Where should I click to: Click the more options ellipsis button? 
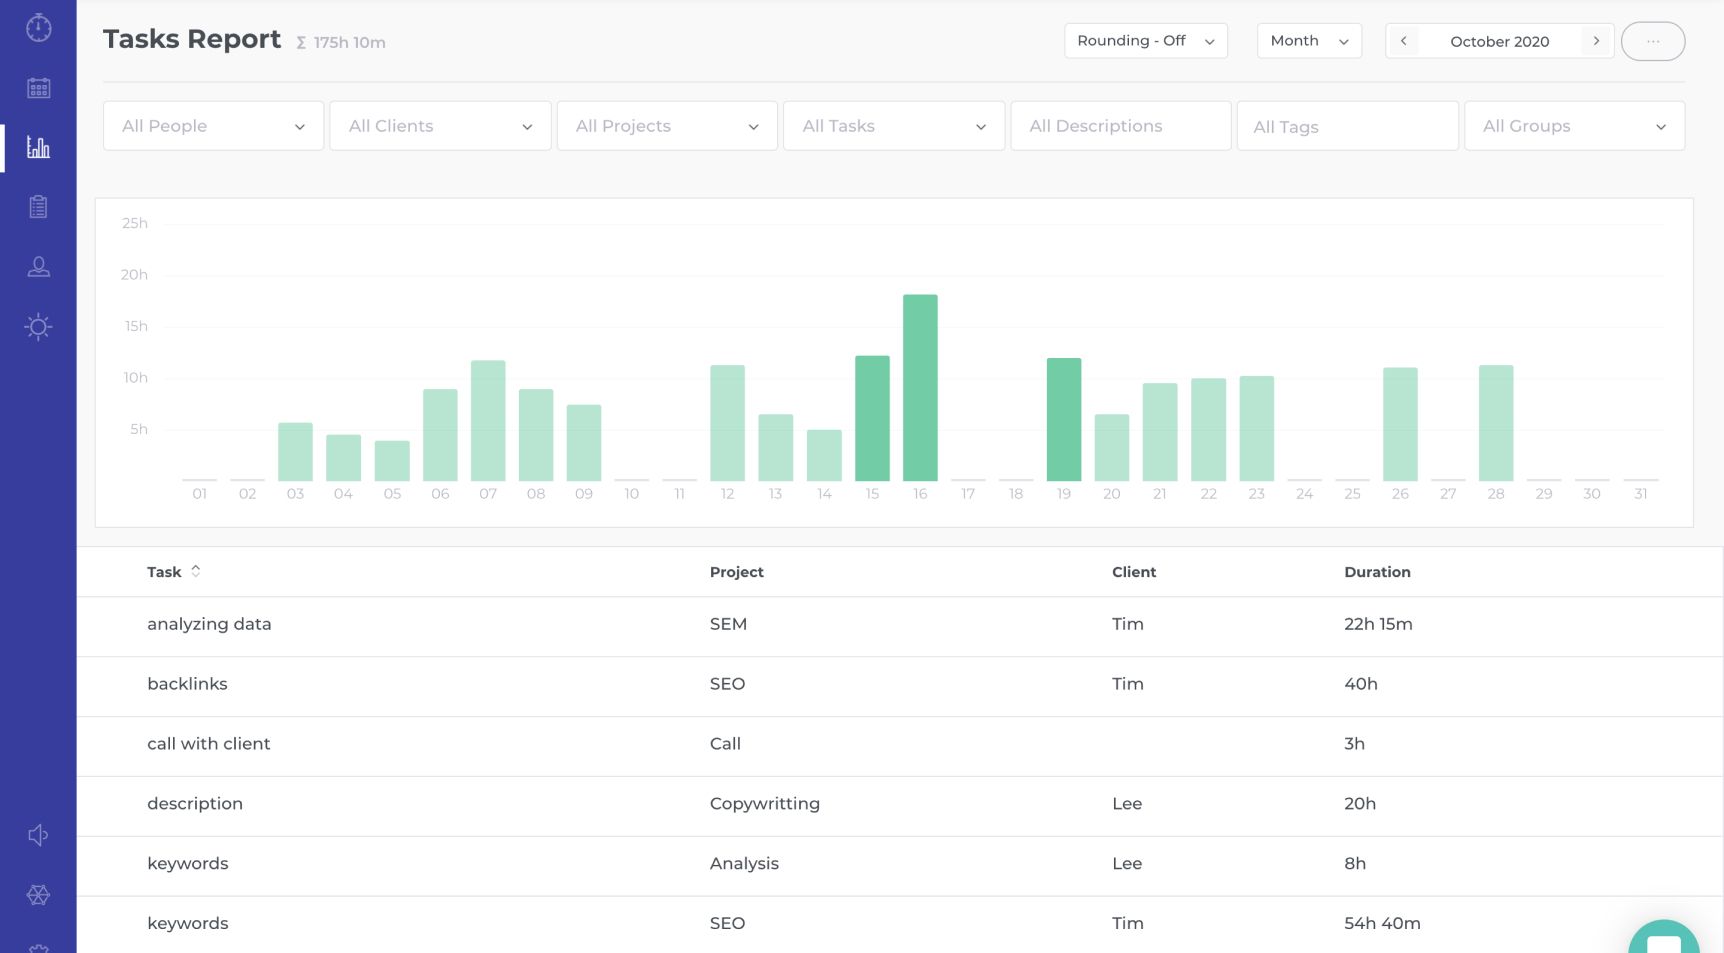click(x=1653, y=41)
